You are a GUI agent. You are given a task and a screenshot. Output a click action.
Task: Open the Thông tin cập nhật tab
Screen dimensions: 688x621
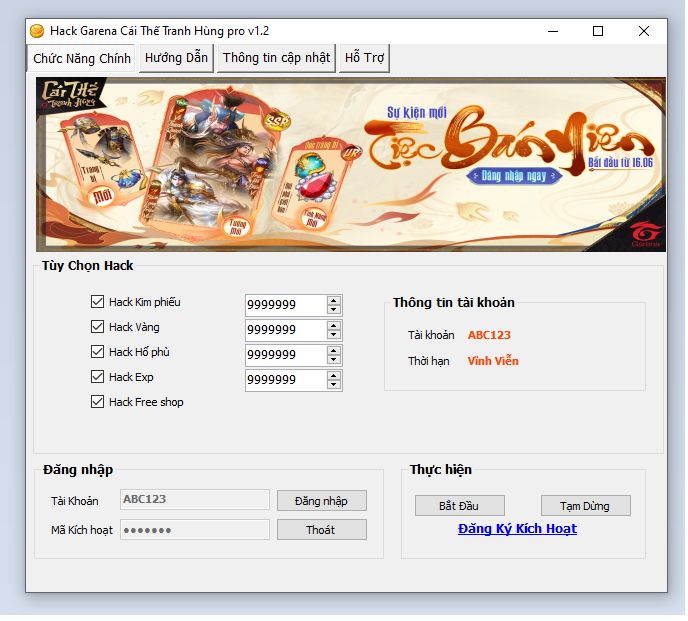click(x=276, y=58)
